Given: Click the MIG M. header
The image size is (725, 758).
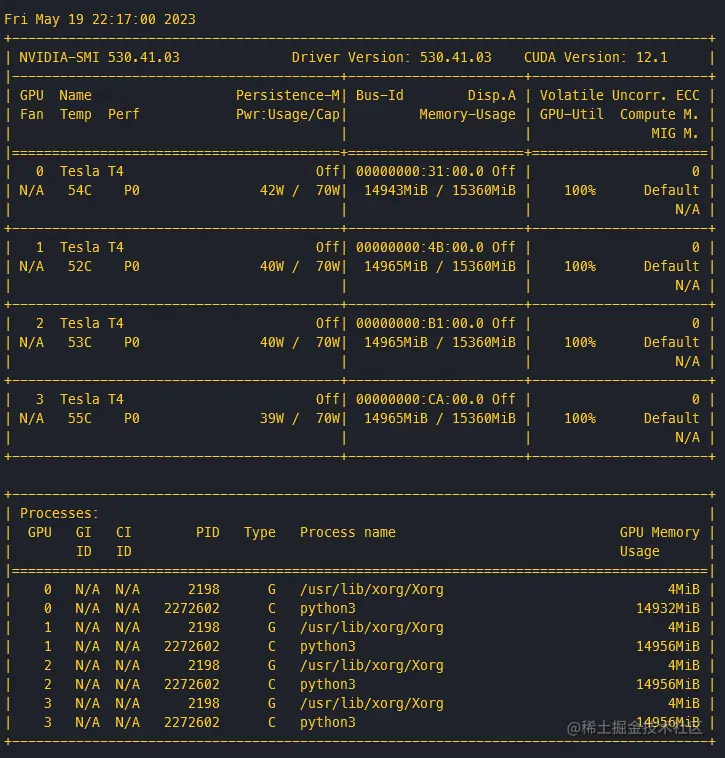Looking at the screenshot, I should pos(675,133).
